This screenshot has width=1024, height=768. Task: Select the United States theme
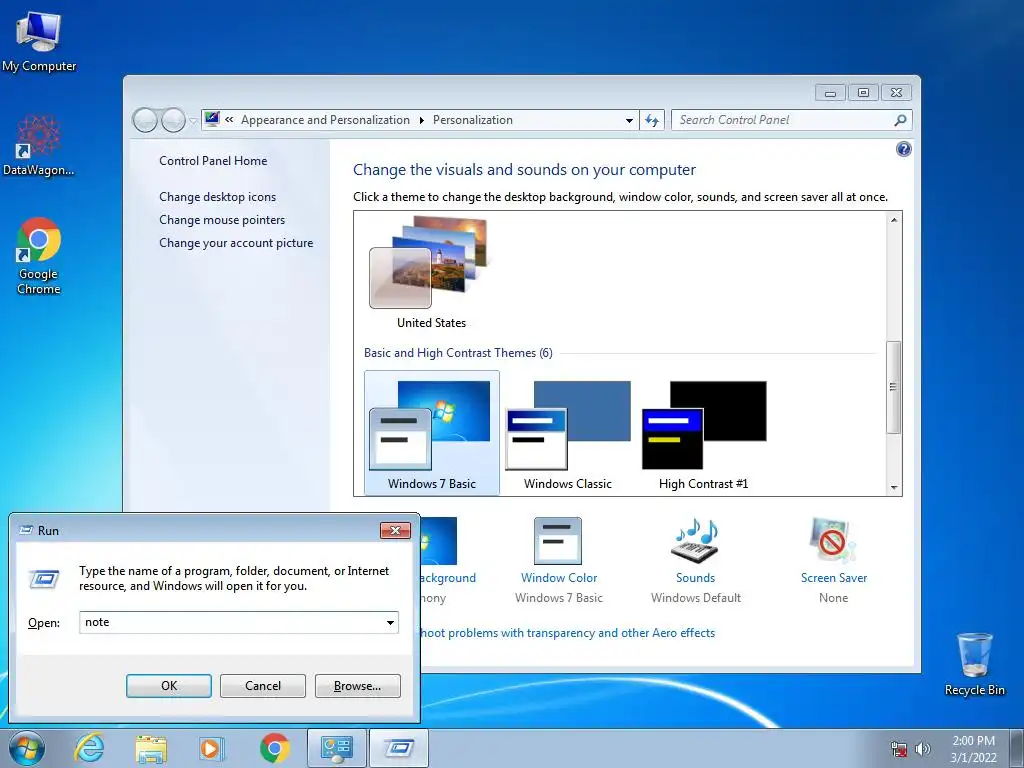click(431, 272)
